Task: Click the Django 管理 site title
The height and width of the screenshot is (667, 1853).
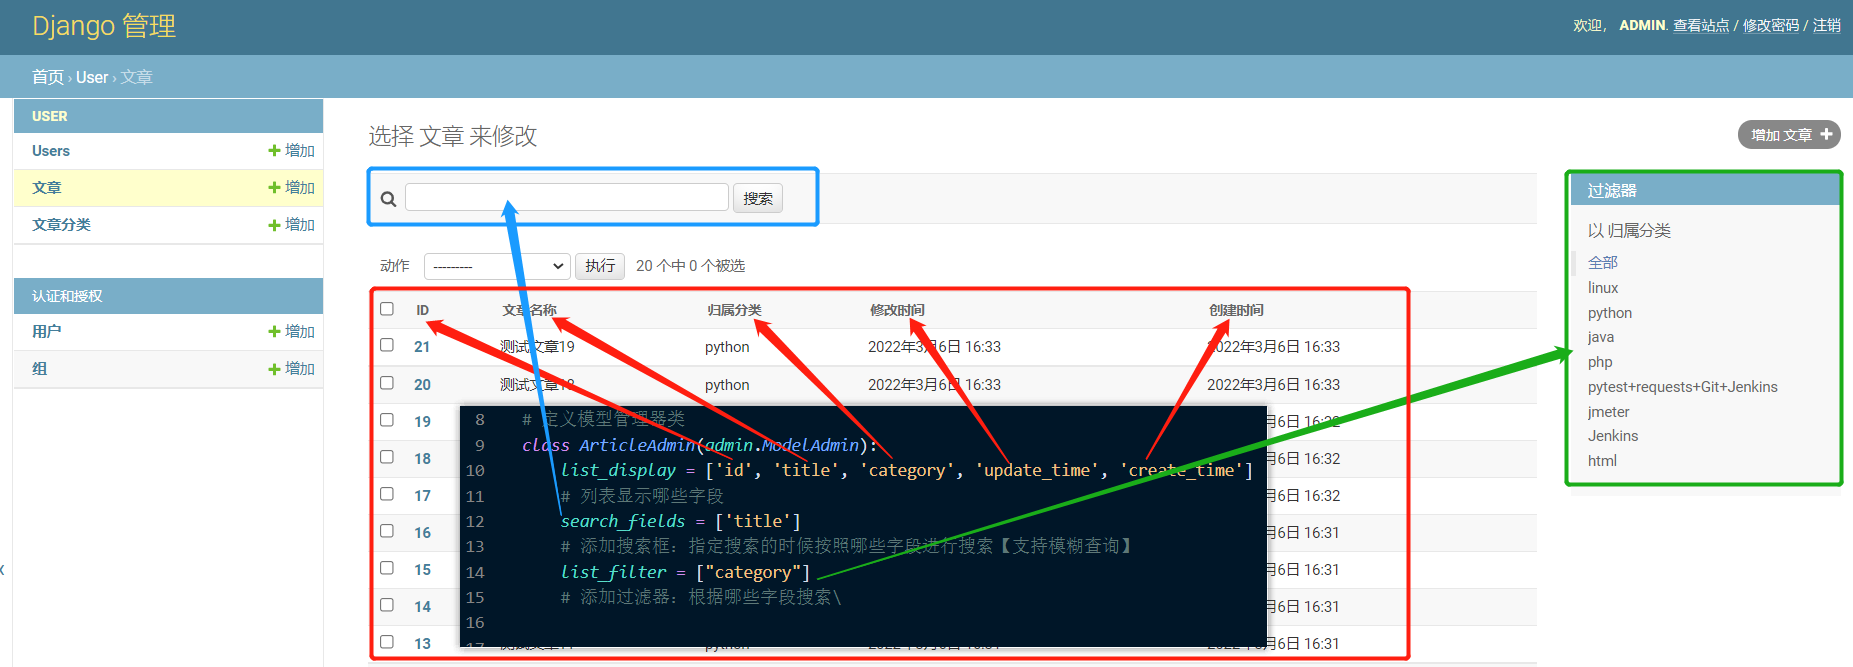Action: (x=104, y=26)
